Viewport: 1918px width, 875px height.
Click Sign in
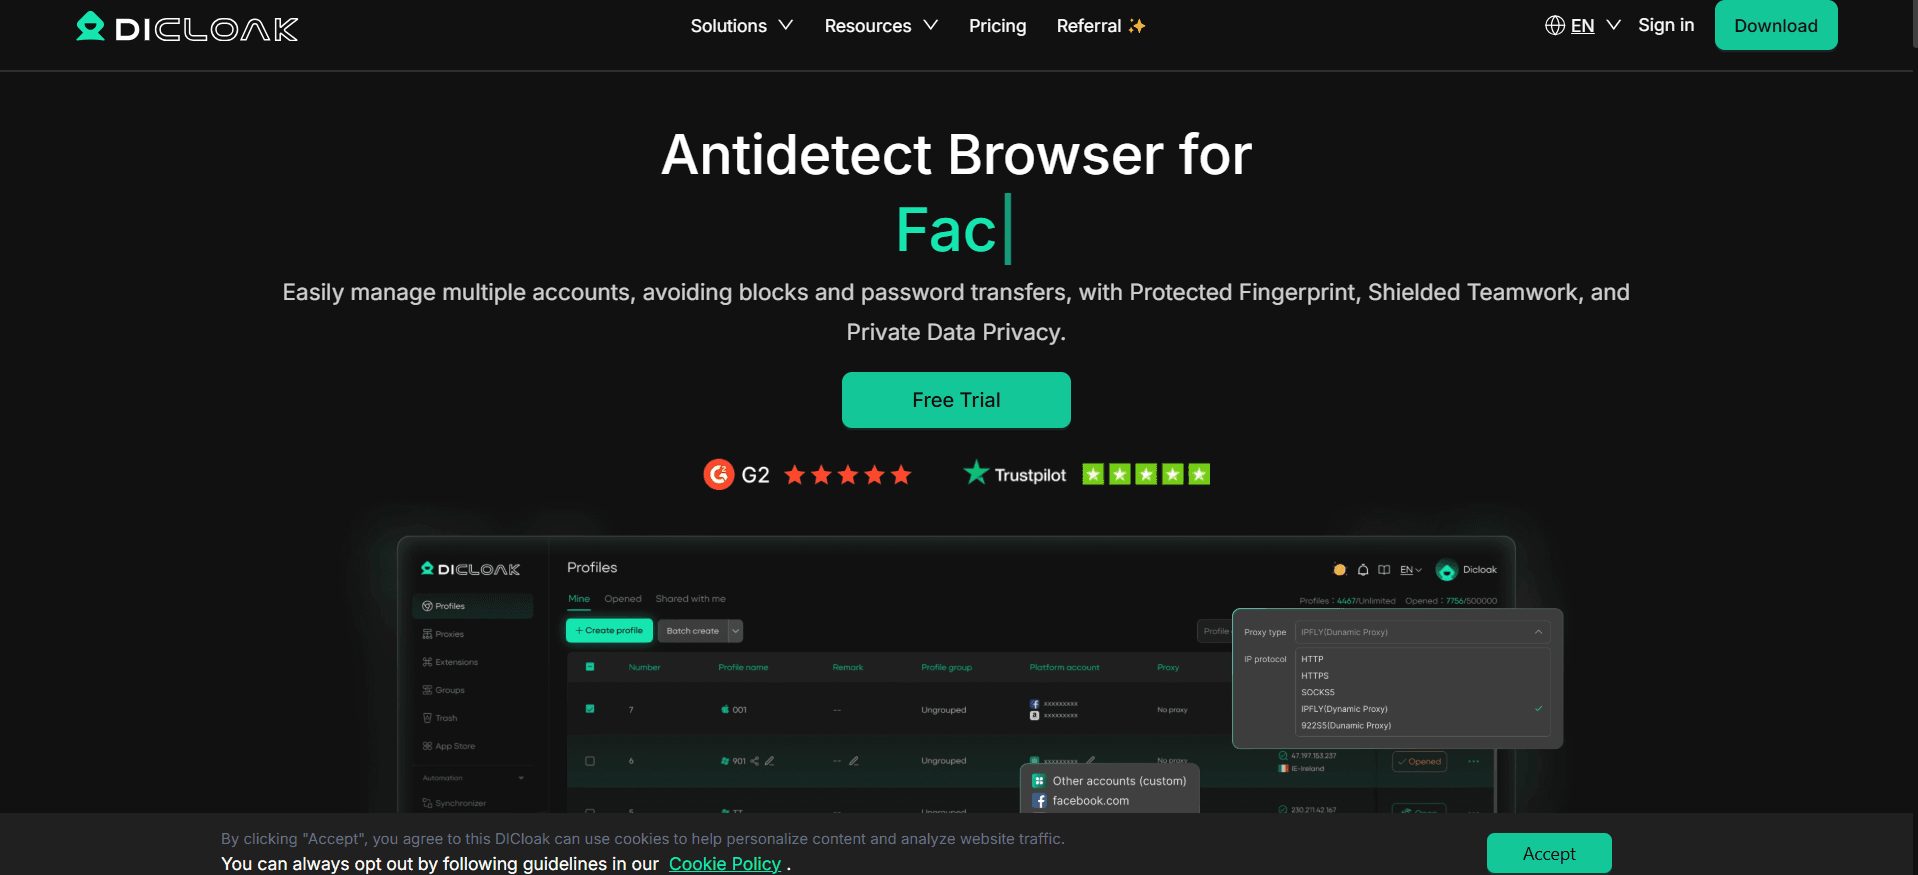[x=1666, y=25]
